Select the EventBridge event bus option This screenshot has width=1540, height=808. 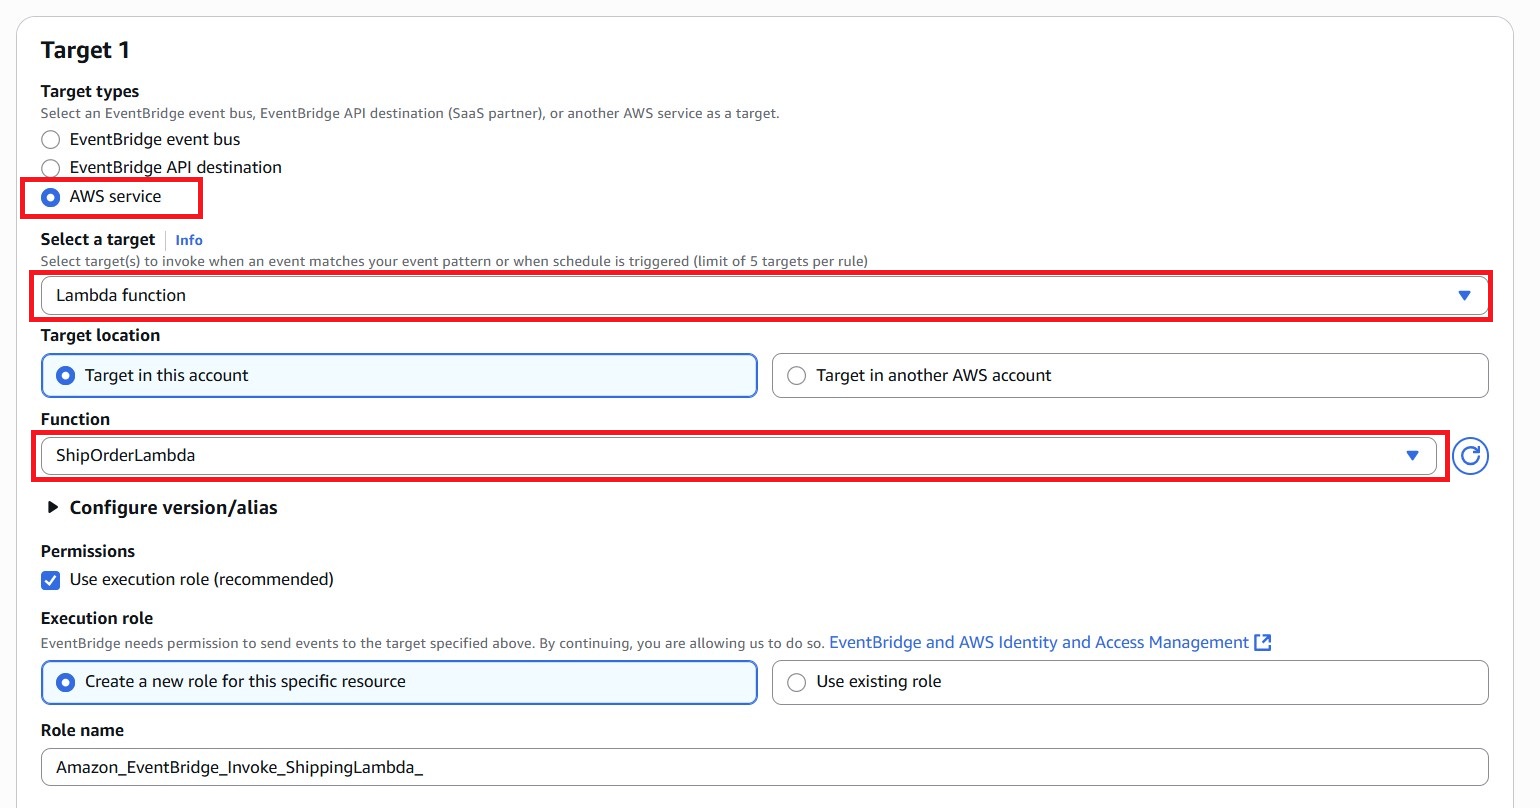[50, 139]
